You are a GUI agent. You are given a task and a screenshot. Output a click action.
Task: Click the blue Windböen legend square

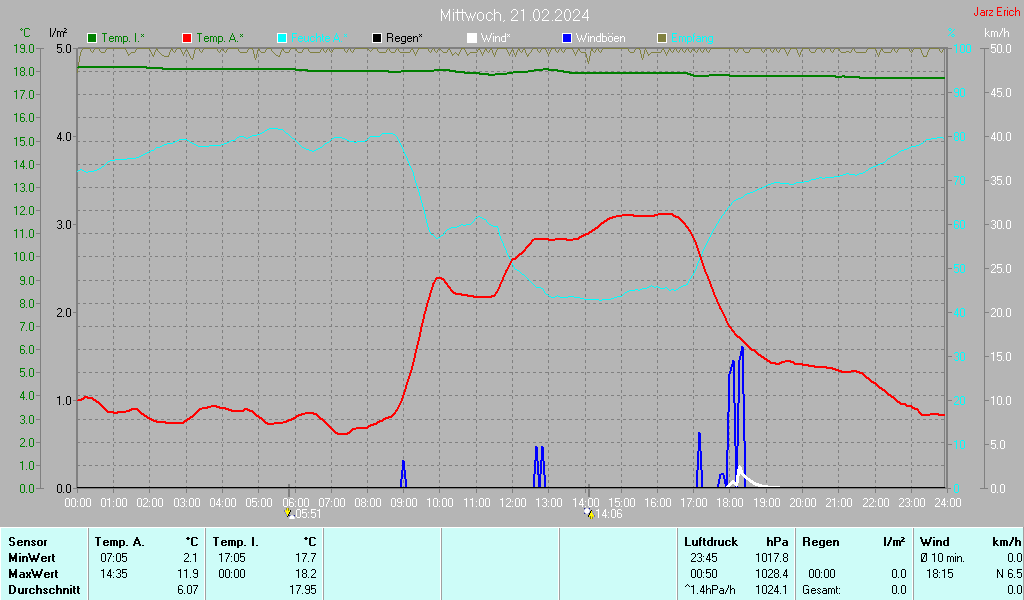tap(567, 39)
